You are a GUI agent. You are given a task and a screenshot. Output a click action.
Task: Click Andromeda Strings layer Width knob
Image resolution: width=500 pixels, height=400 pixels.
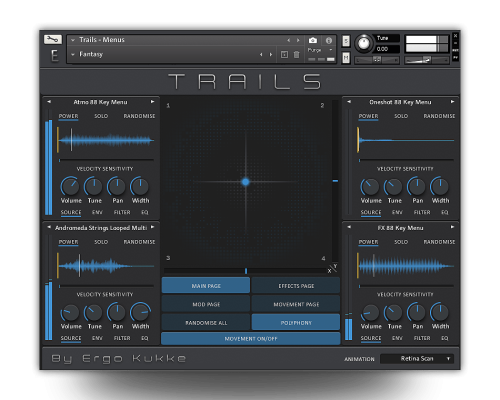[x=140, y=312]
